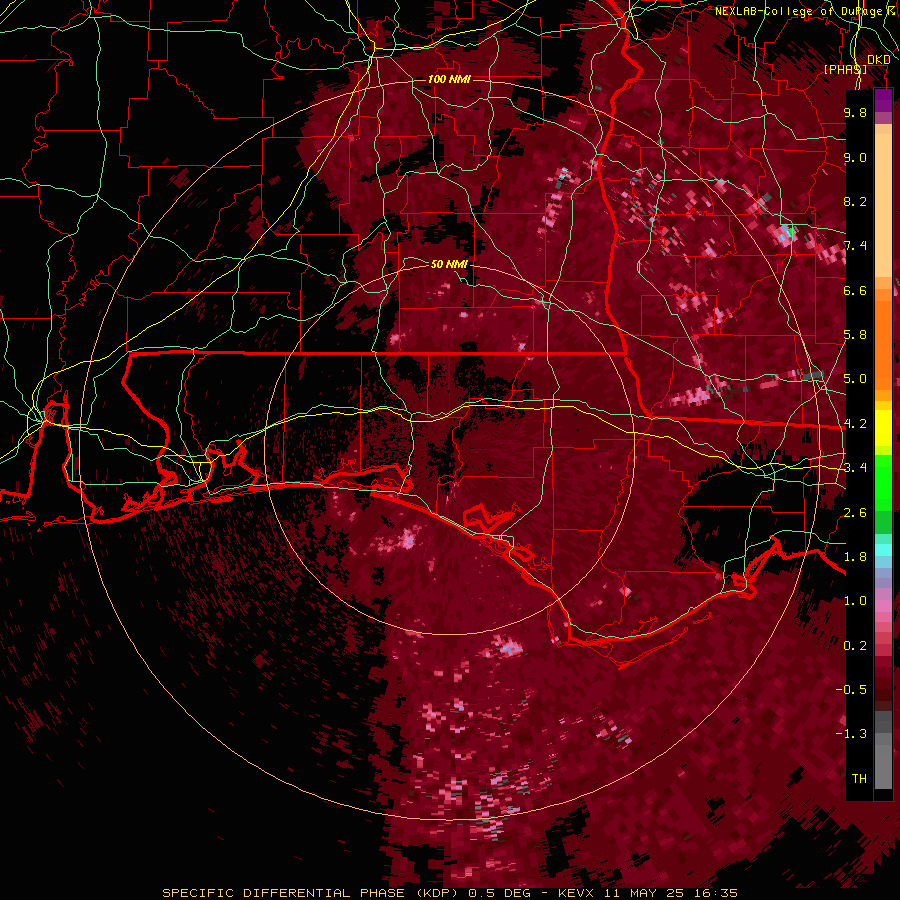
Task: Click the 2.6 value on the color scale
Action: pos(855,513)
